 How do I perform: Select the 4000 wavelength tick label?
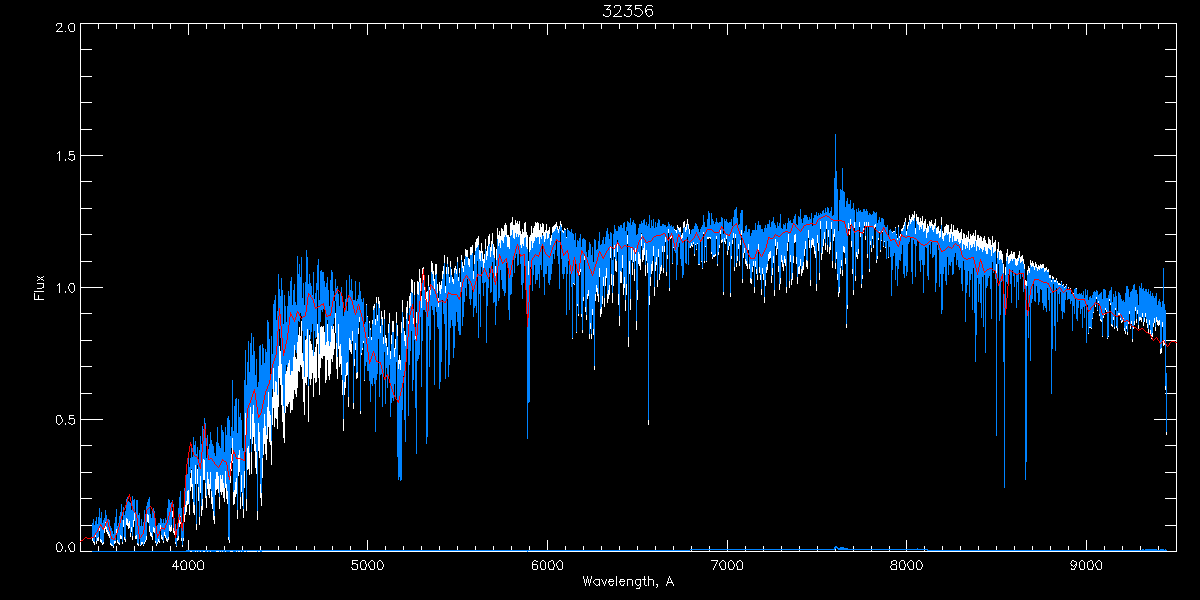tap(187, 564)
